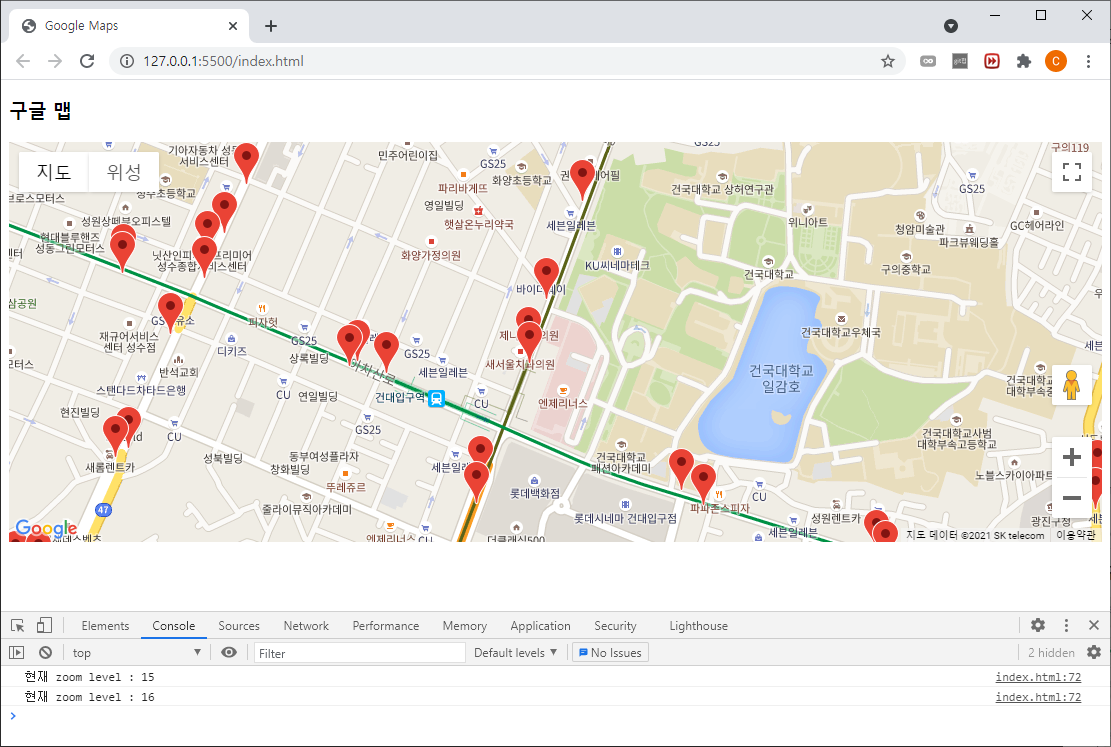1111x747 pixels.
Task: Switch to the Performance tab
Action: click(385, 626)
